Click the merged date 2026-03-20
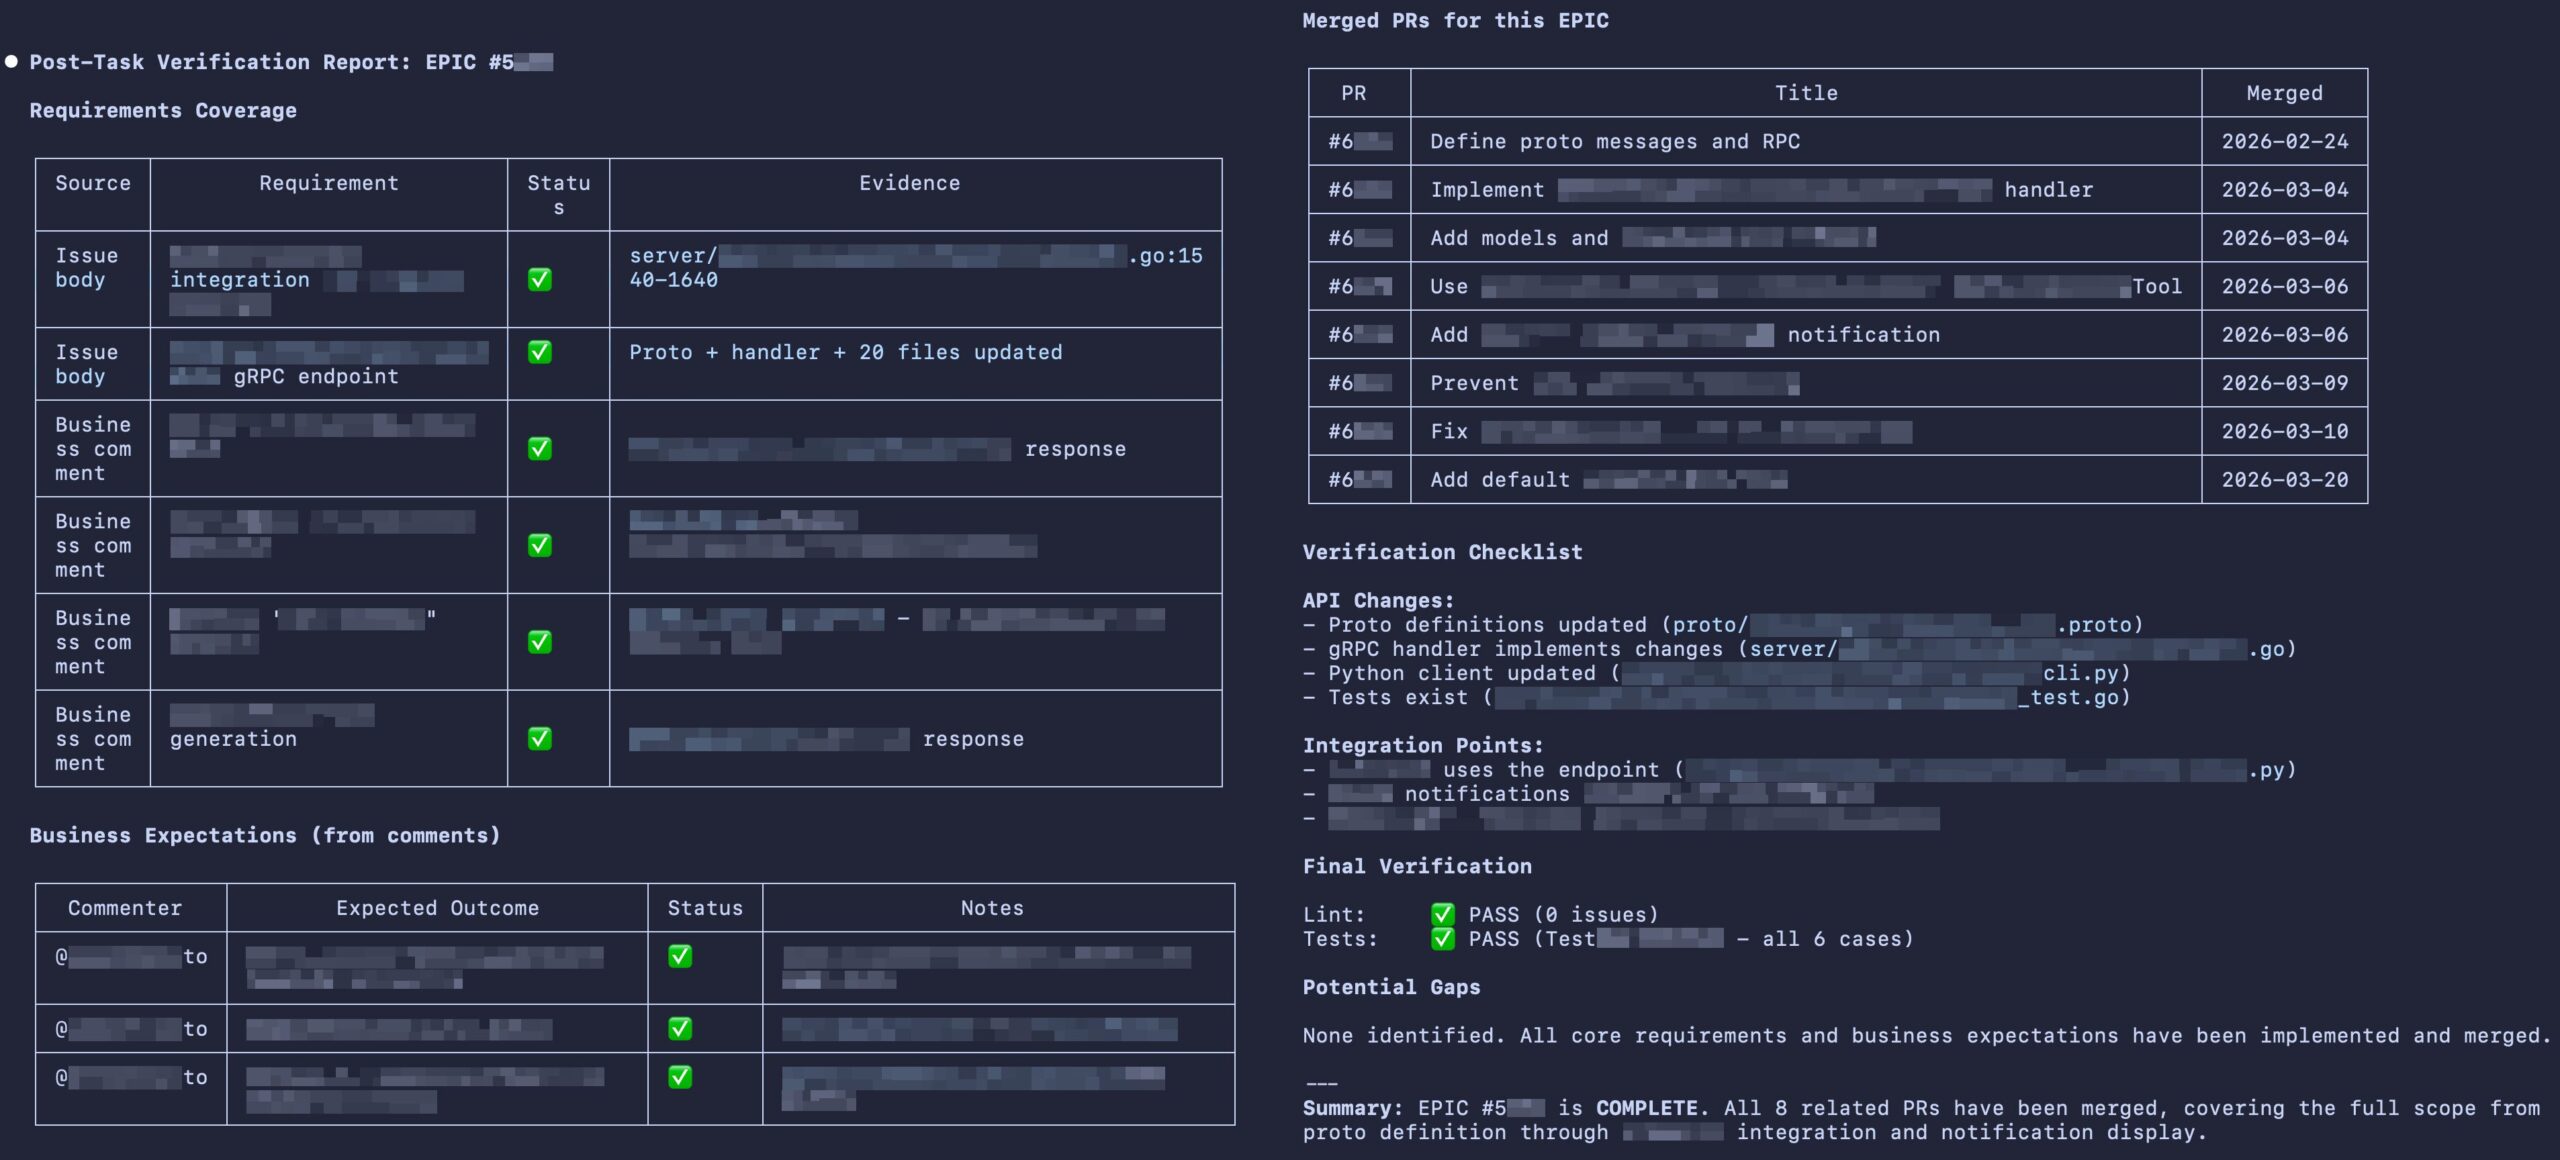 tap(2284, 480)
